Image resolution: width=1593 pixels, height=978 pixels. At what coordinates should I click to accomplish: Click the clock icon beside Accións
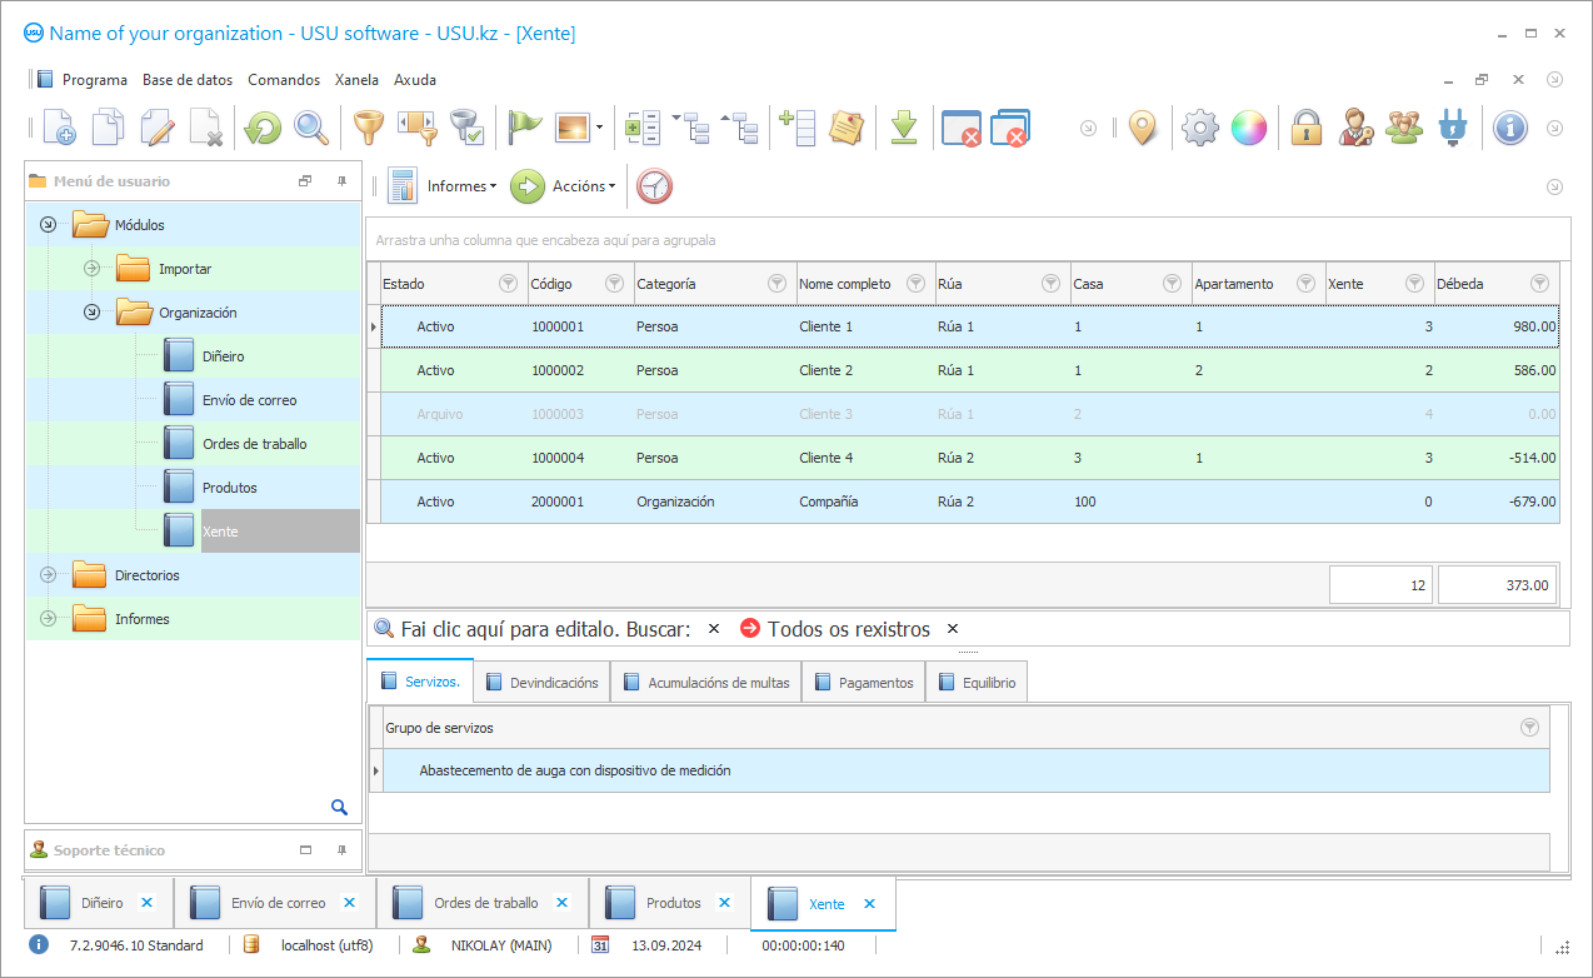pos(655,186)
